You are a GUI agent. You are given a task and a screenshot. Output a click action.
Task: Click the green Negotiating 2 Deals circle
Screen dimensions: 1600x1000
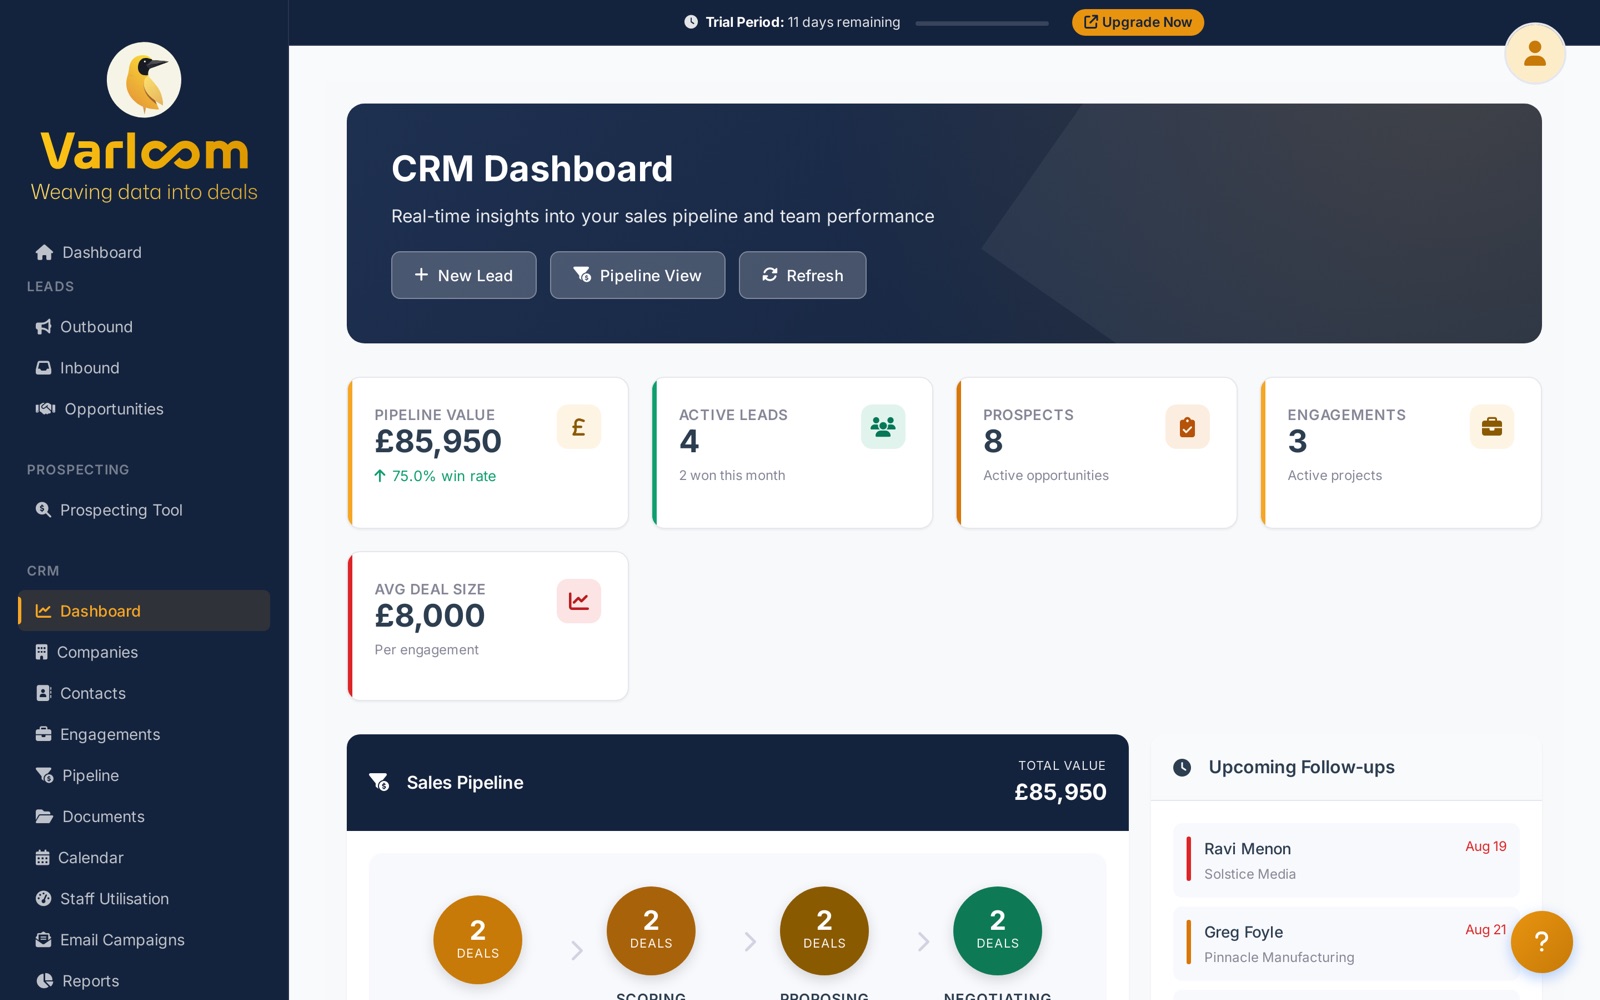point(997,931)
